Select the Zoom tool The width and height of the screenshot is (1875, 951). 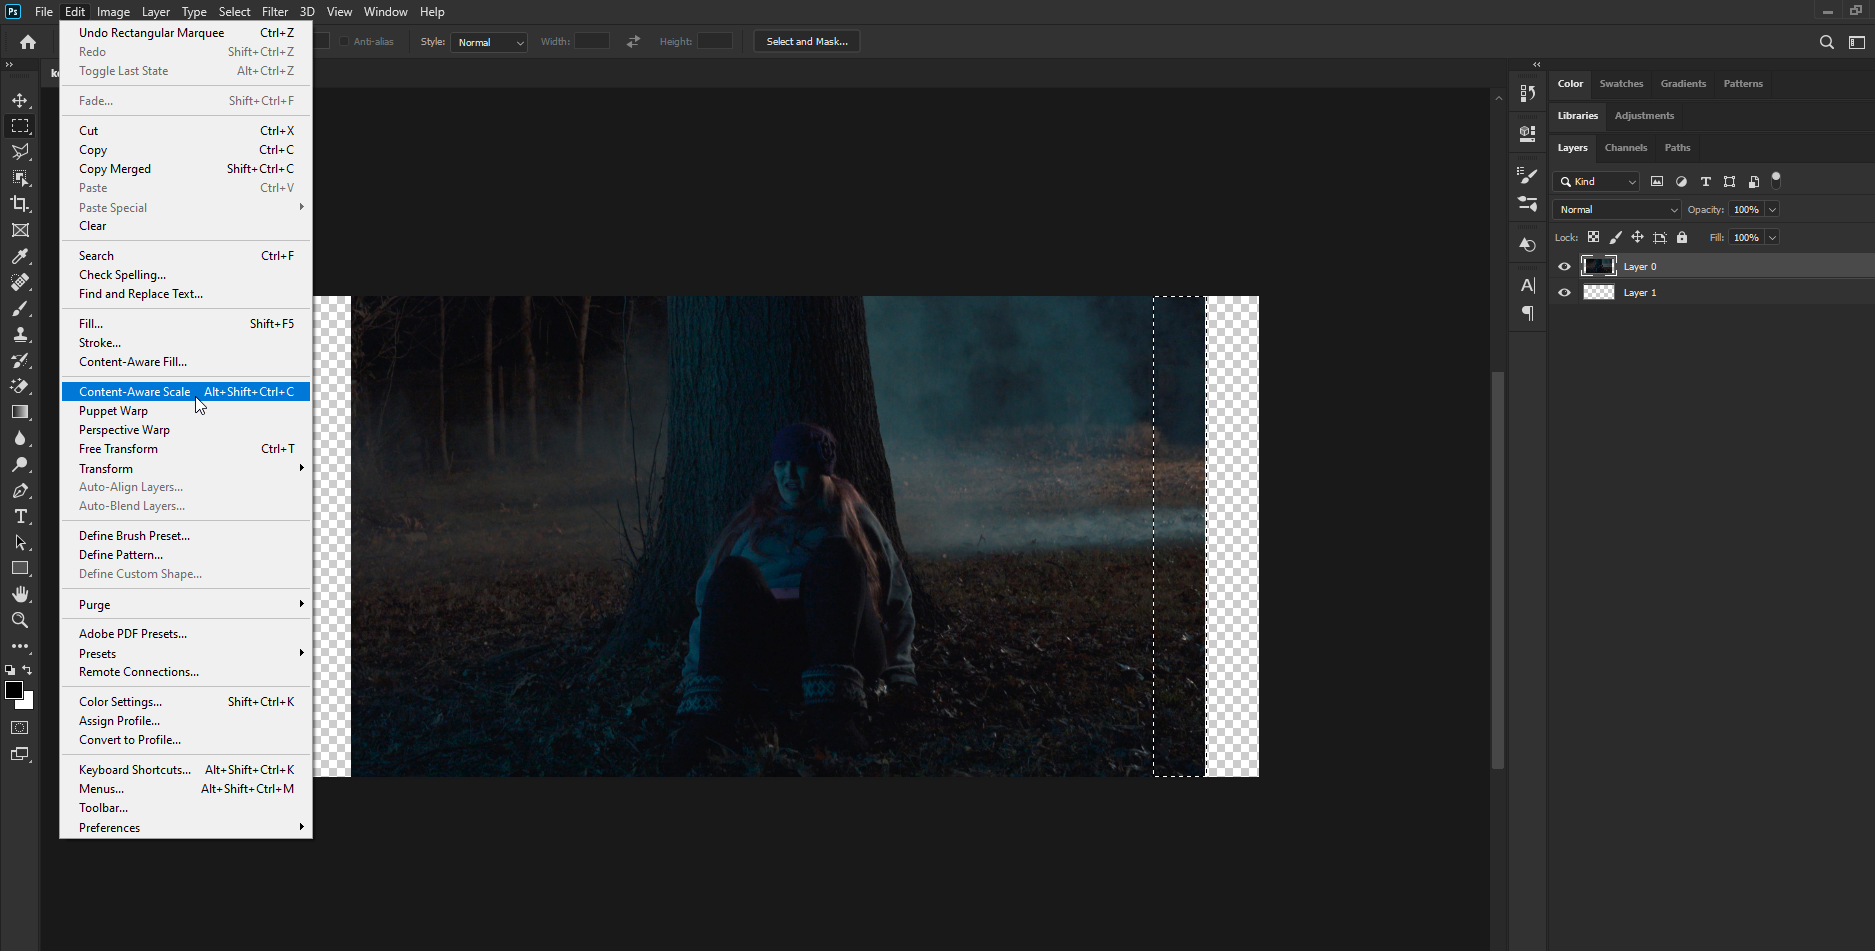pos(20,620)
